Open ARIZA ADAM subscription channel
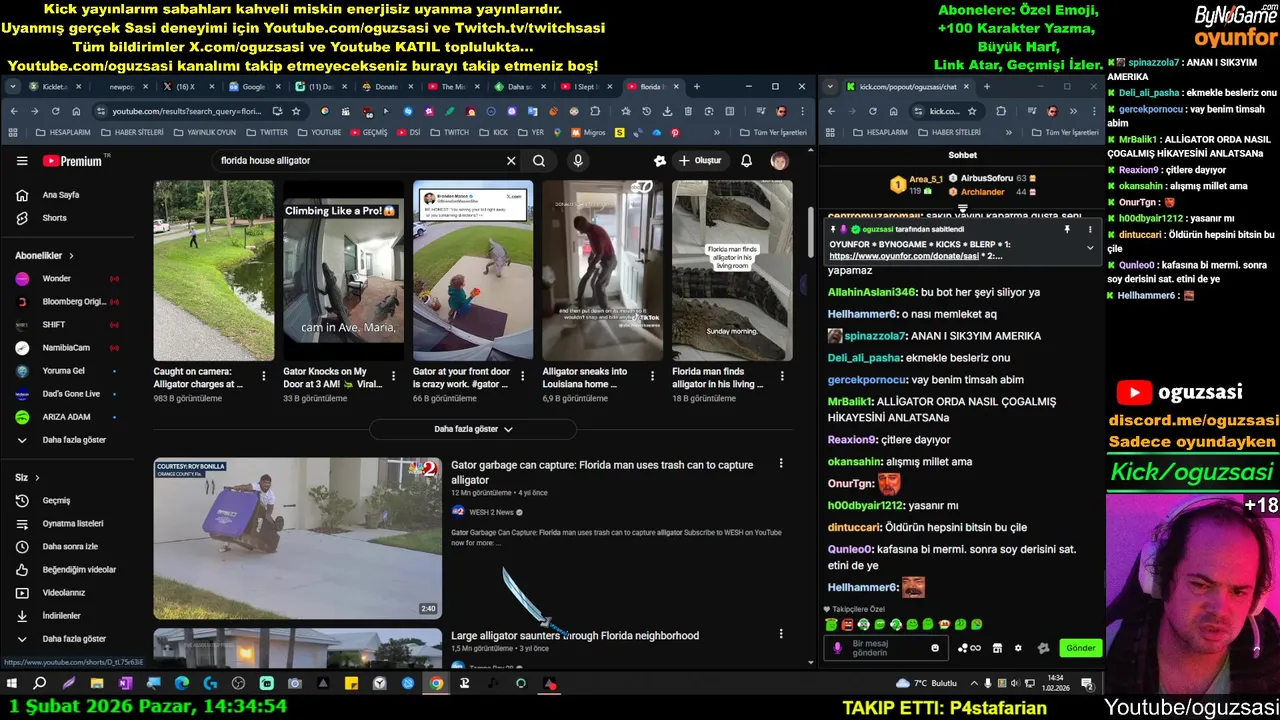Screen dimensions: 1280x720 tap(68, 417)
